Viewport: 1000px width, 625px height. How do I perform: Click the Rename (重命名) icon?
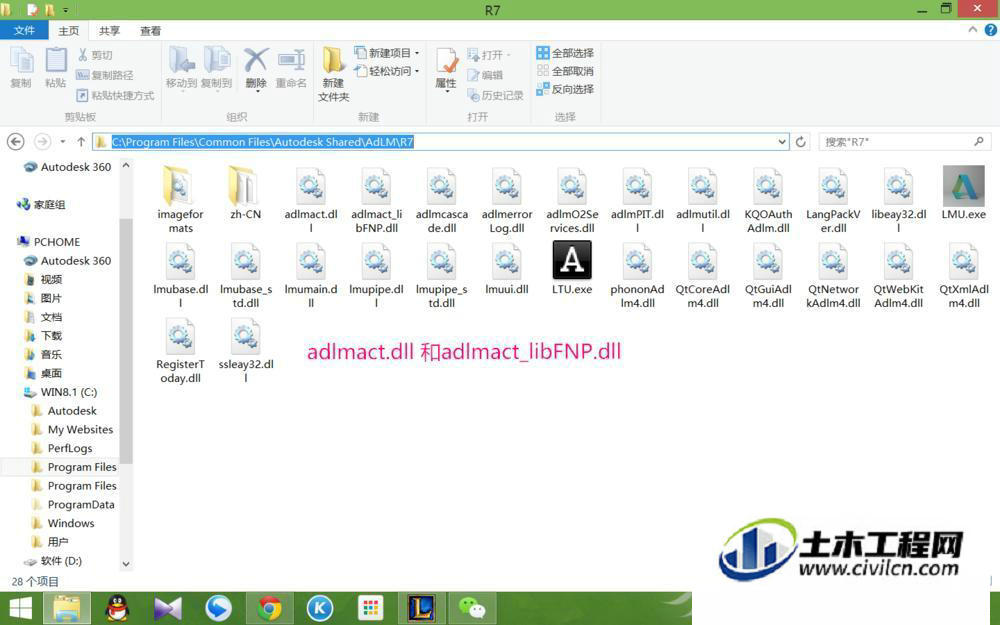[x=291, y=68]
